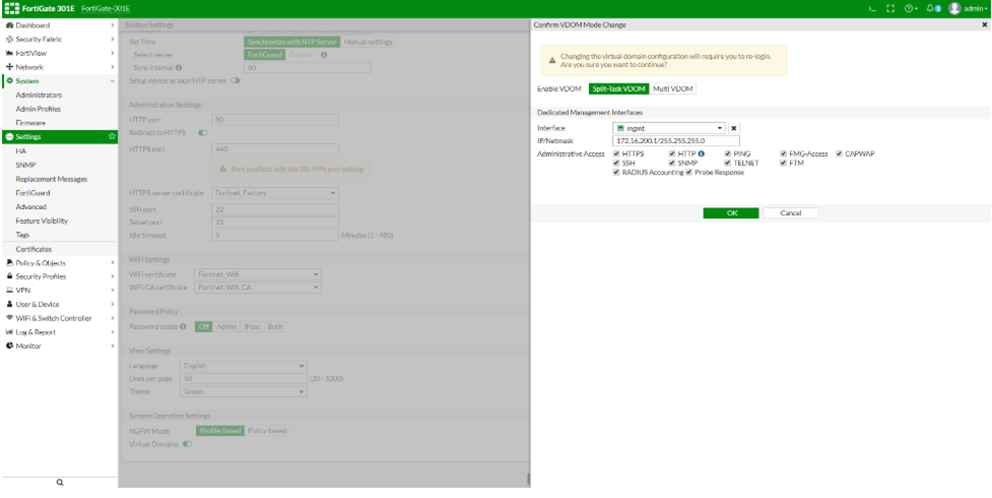The image size is (992, 498).
Task: Toggle the TELNET access checkbox
Action: (728, 163)
